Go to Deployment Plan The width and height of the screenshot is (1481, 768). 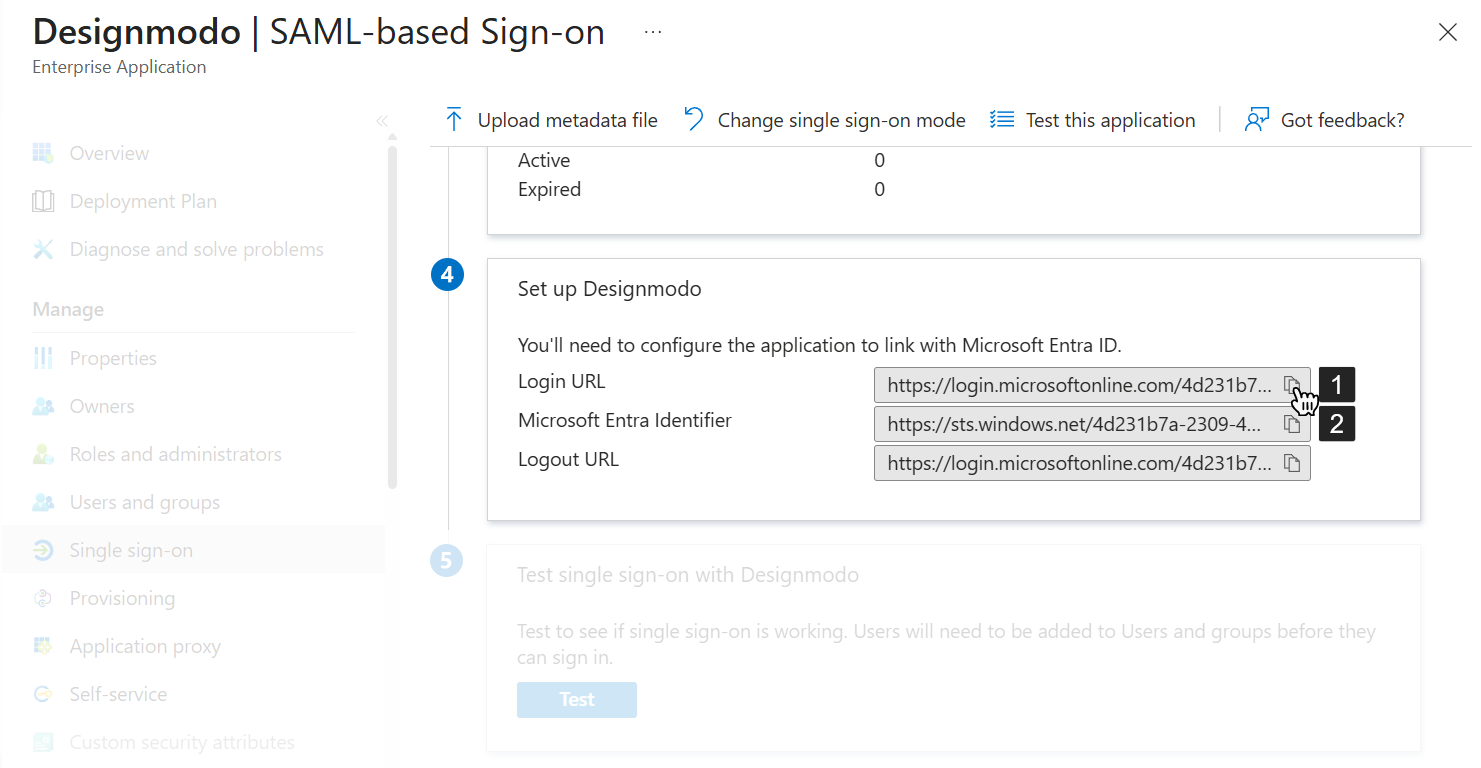coord(143,201)
